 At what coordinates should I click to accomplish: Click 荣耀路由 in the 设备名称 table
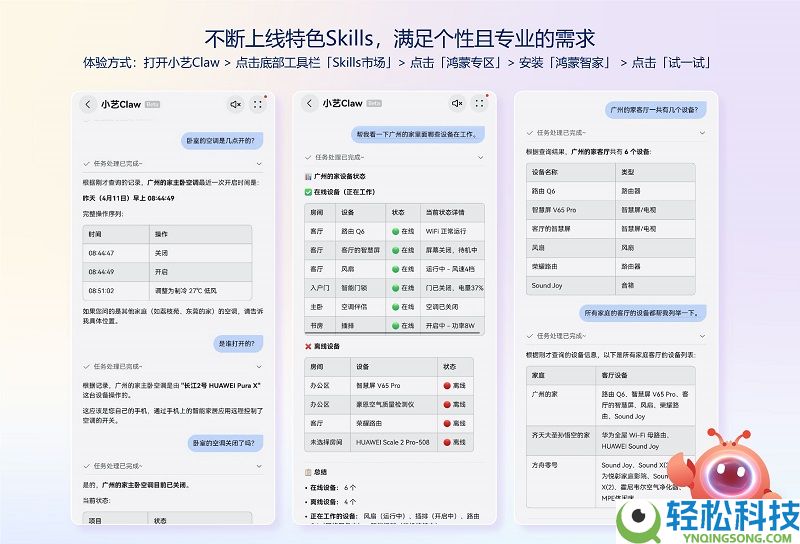coord(544,267)
